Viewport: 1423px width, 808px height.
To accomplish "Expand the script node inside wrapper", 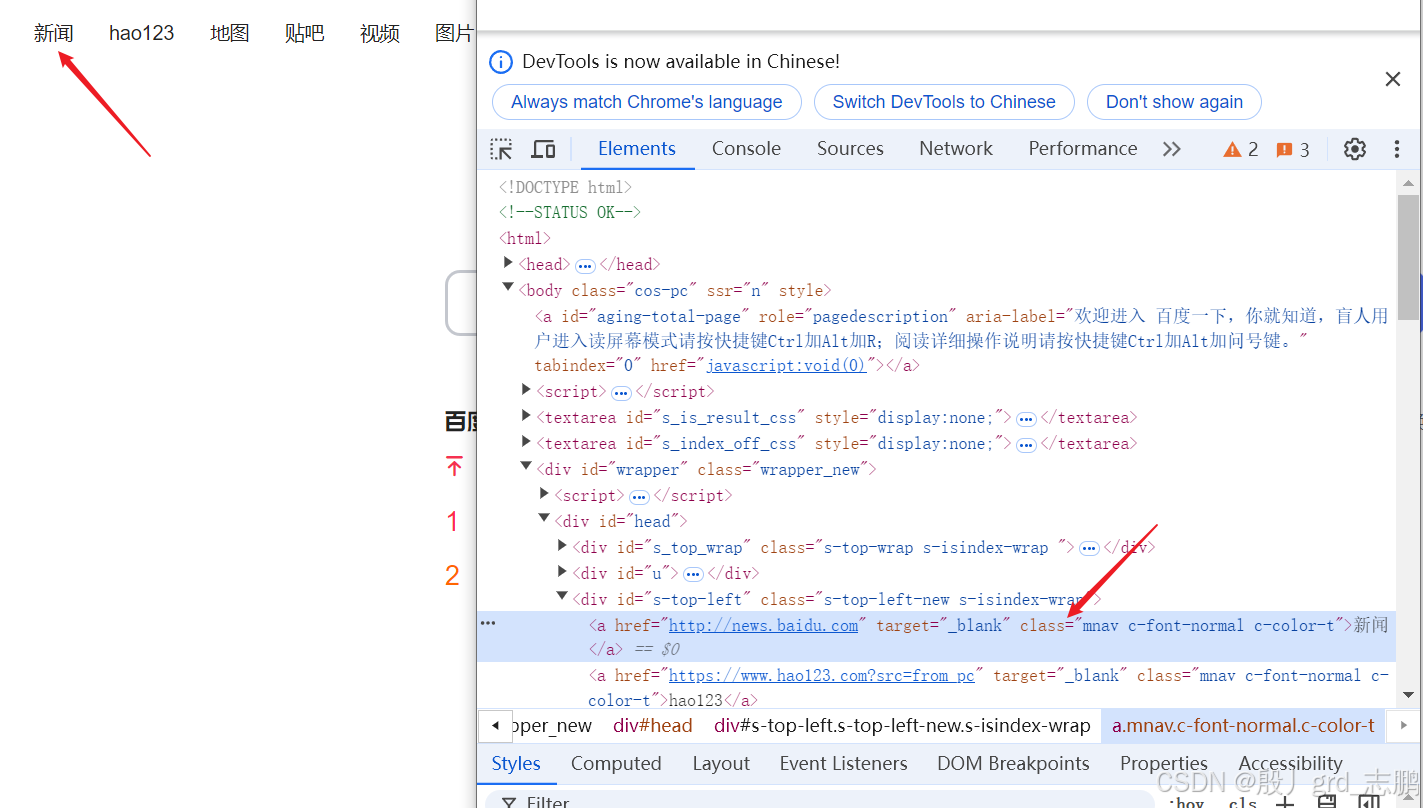I will [545, 494].
